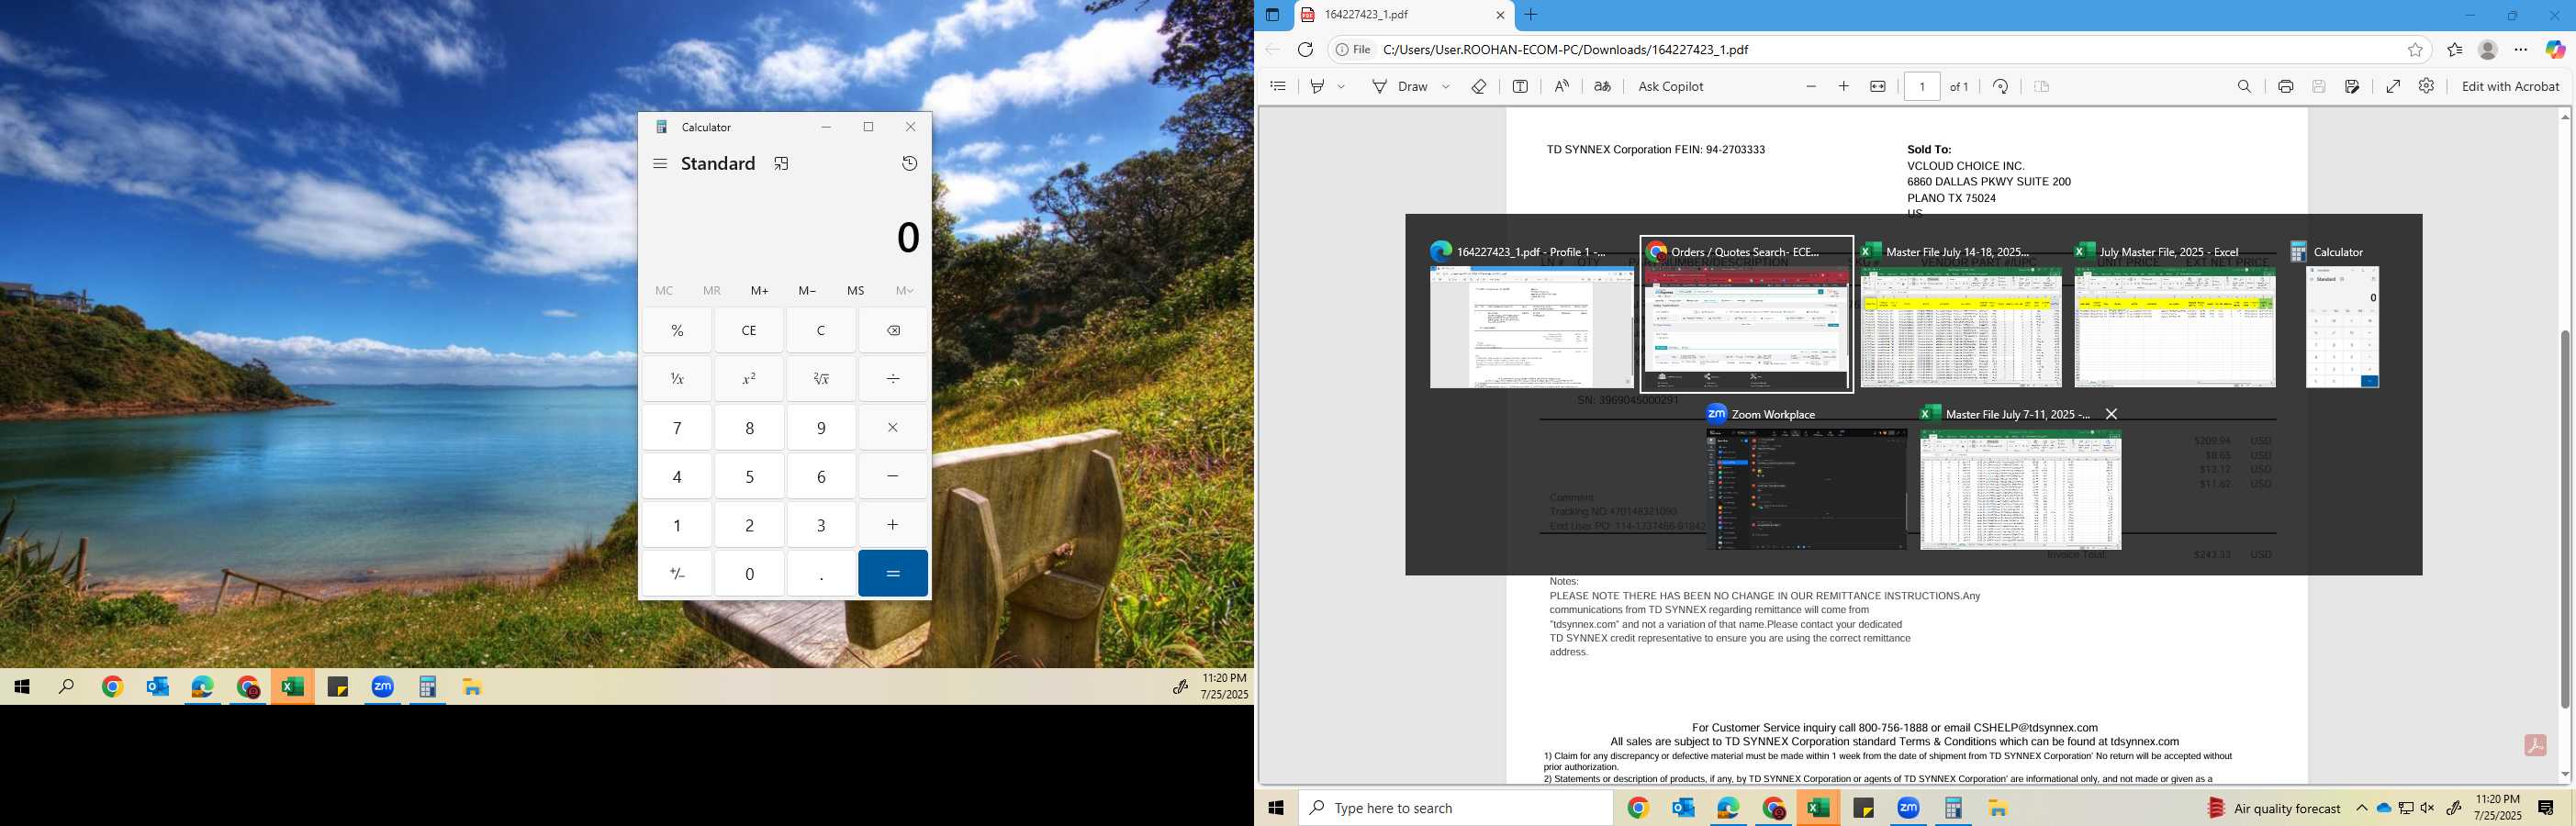Screen dimensions: 2576x826
Task: Switch to Orders / Quotes Search Chrome thumbnail
Action: point(1746,315)
